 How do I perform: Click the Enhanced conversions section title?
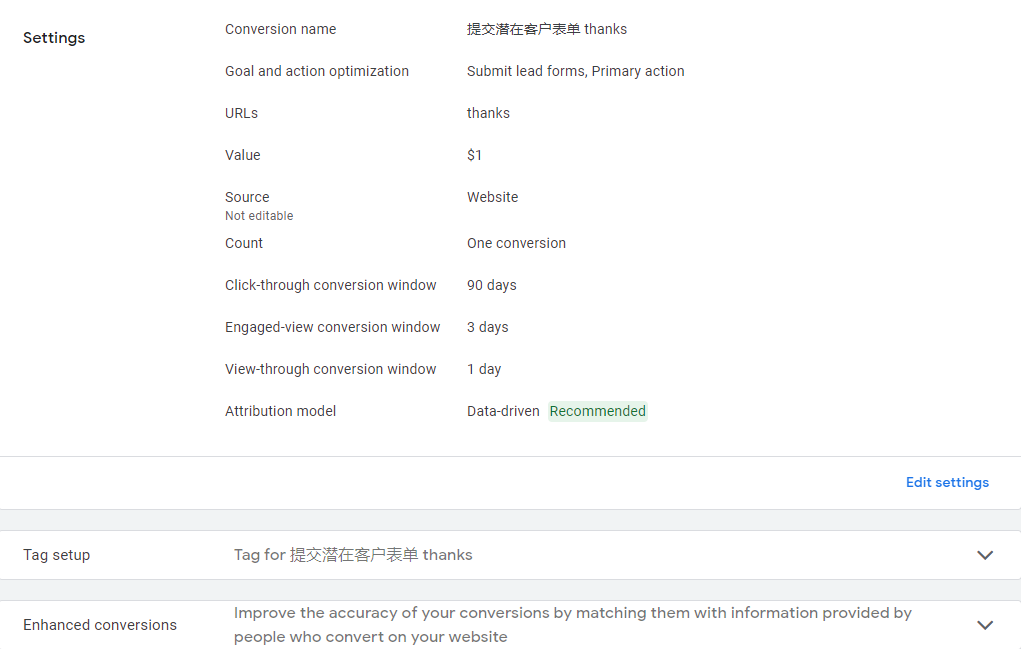coord(100,625)
